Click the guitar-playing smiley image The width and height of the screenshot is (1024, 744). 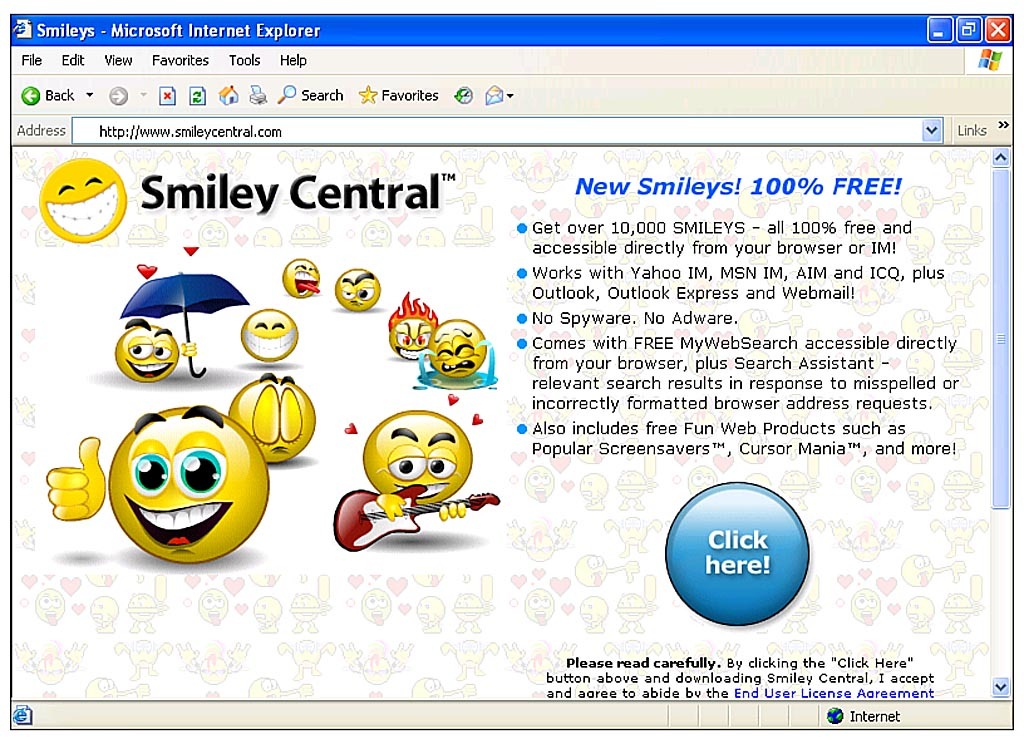pos(416,481)
